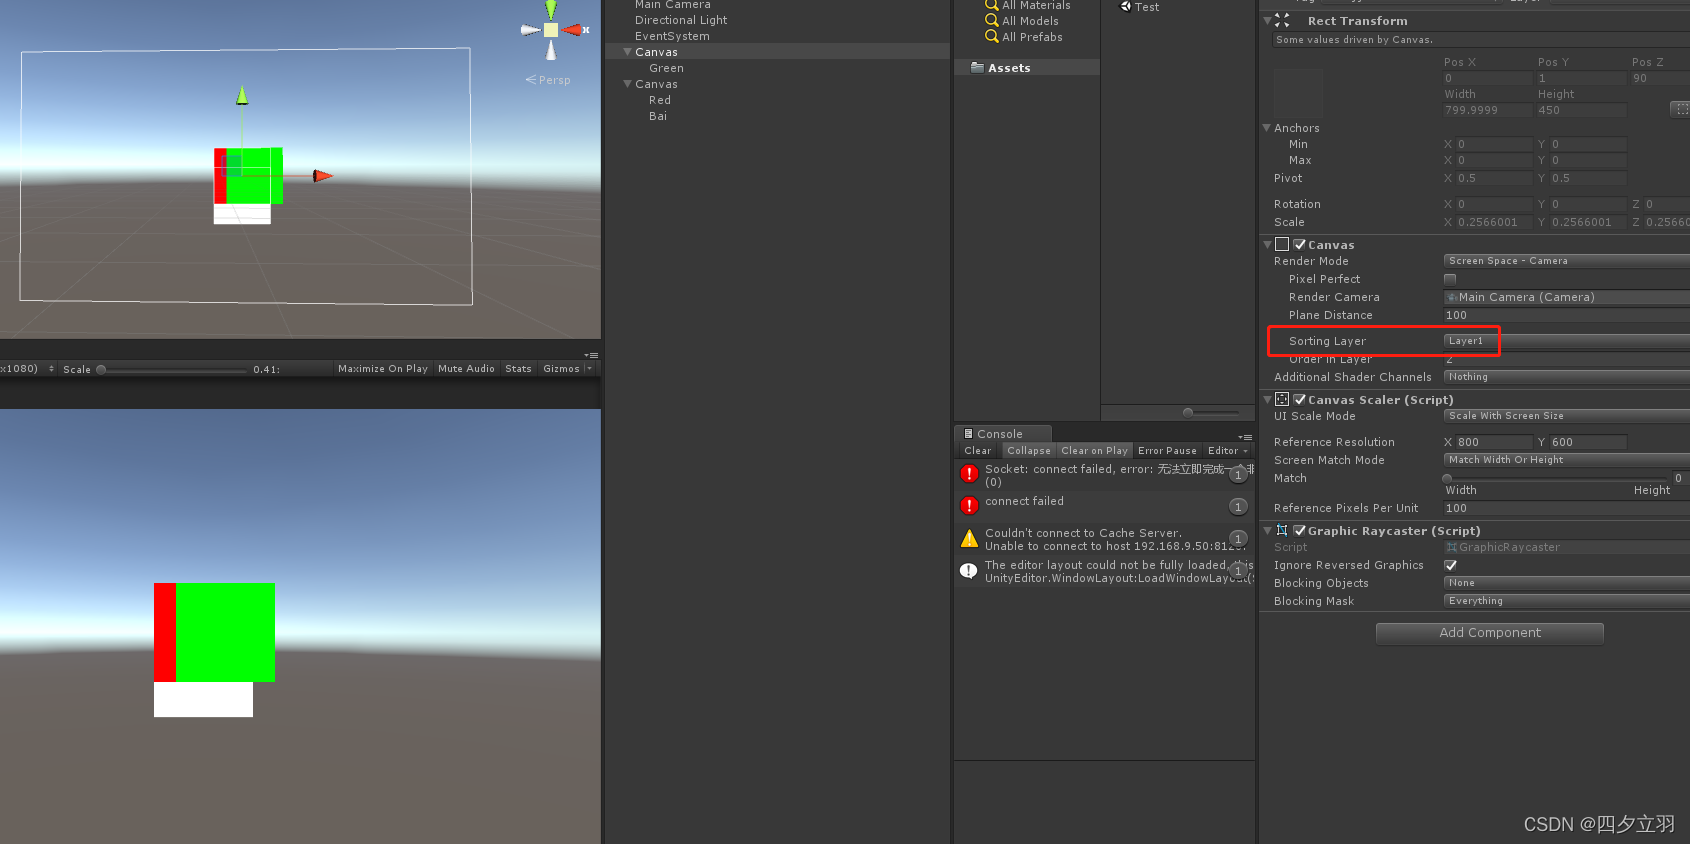Open the Editor dropdown in Console
1690x844 pixels.
[1228, 451]
